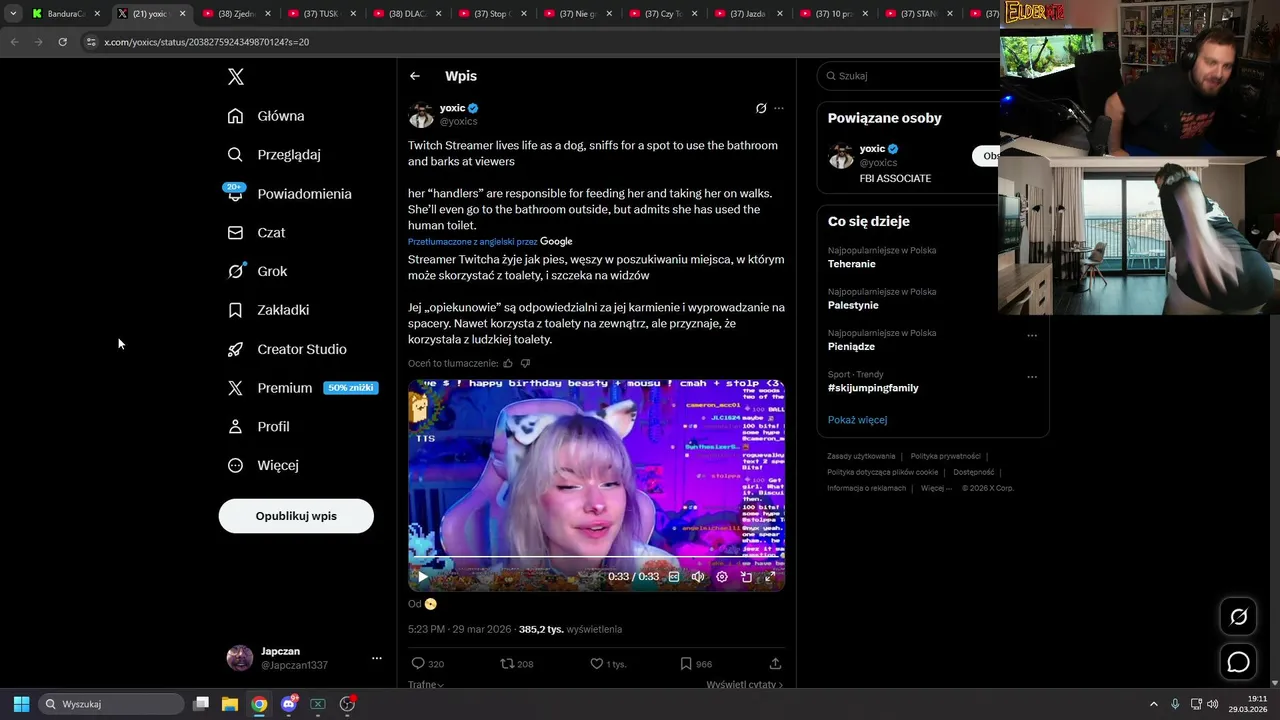Viewport: 1280px width, 720px height.
Task: Click Pokaż więcej trends link
Action: point(857,420)
